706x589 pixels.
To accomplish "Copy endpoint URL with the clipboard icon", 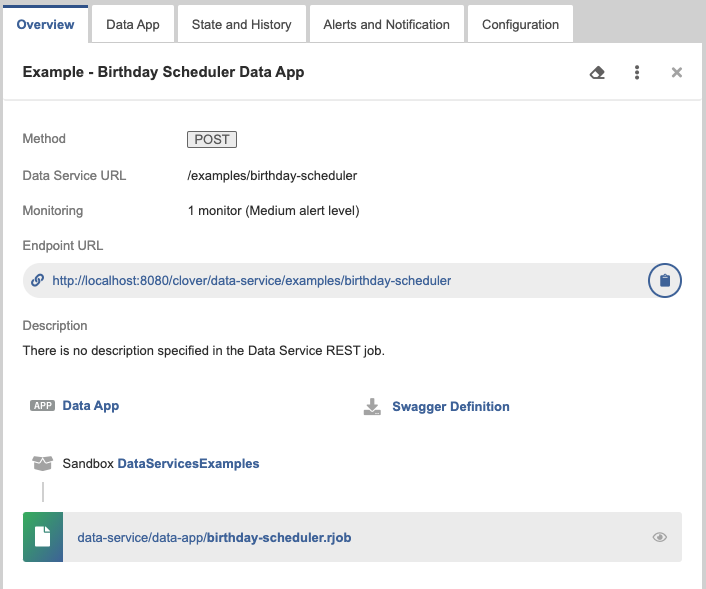I will 665,281.
